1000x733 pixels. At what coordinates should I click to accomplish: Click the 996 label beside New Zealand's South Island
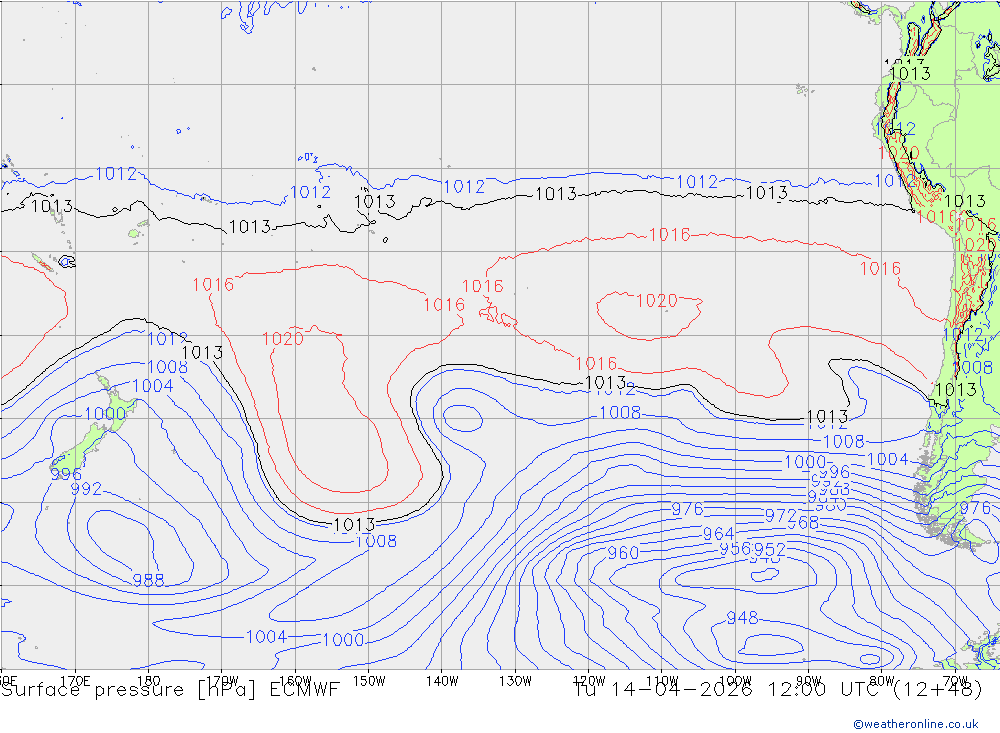tap(66, 474)
